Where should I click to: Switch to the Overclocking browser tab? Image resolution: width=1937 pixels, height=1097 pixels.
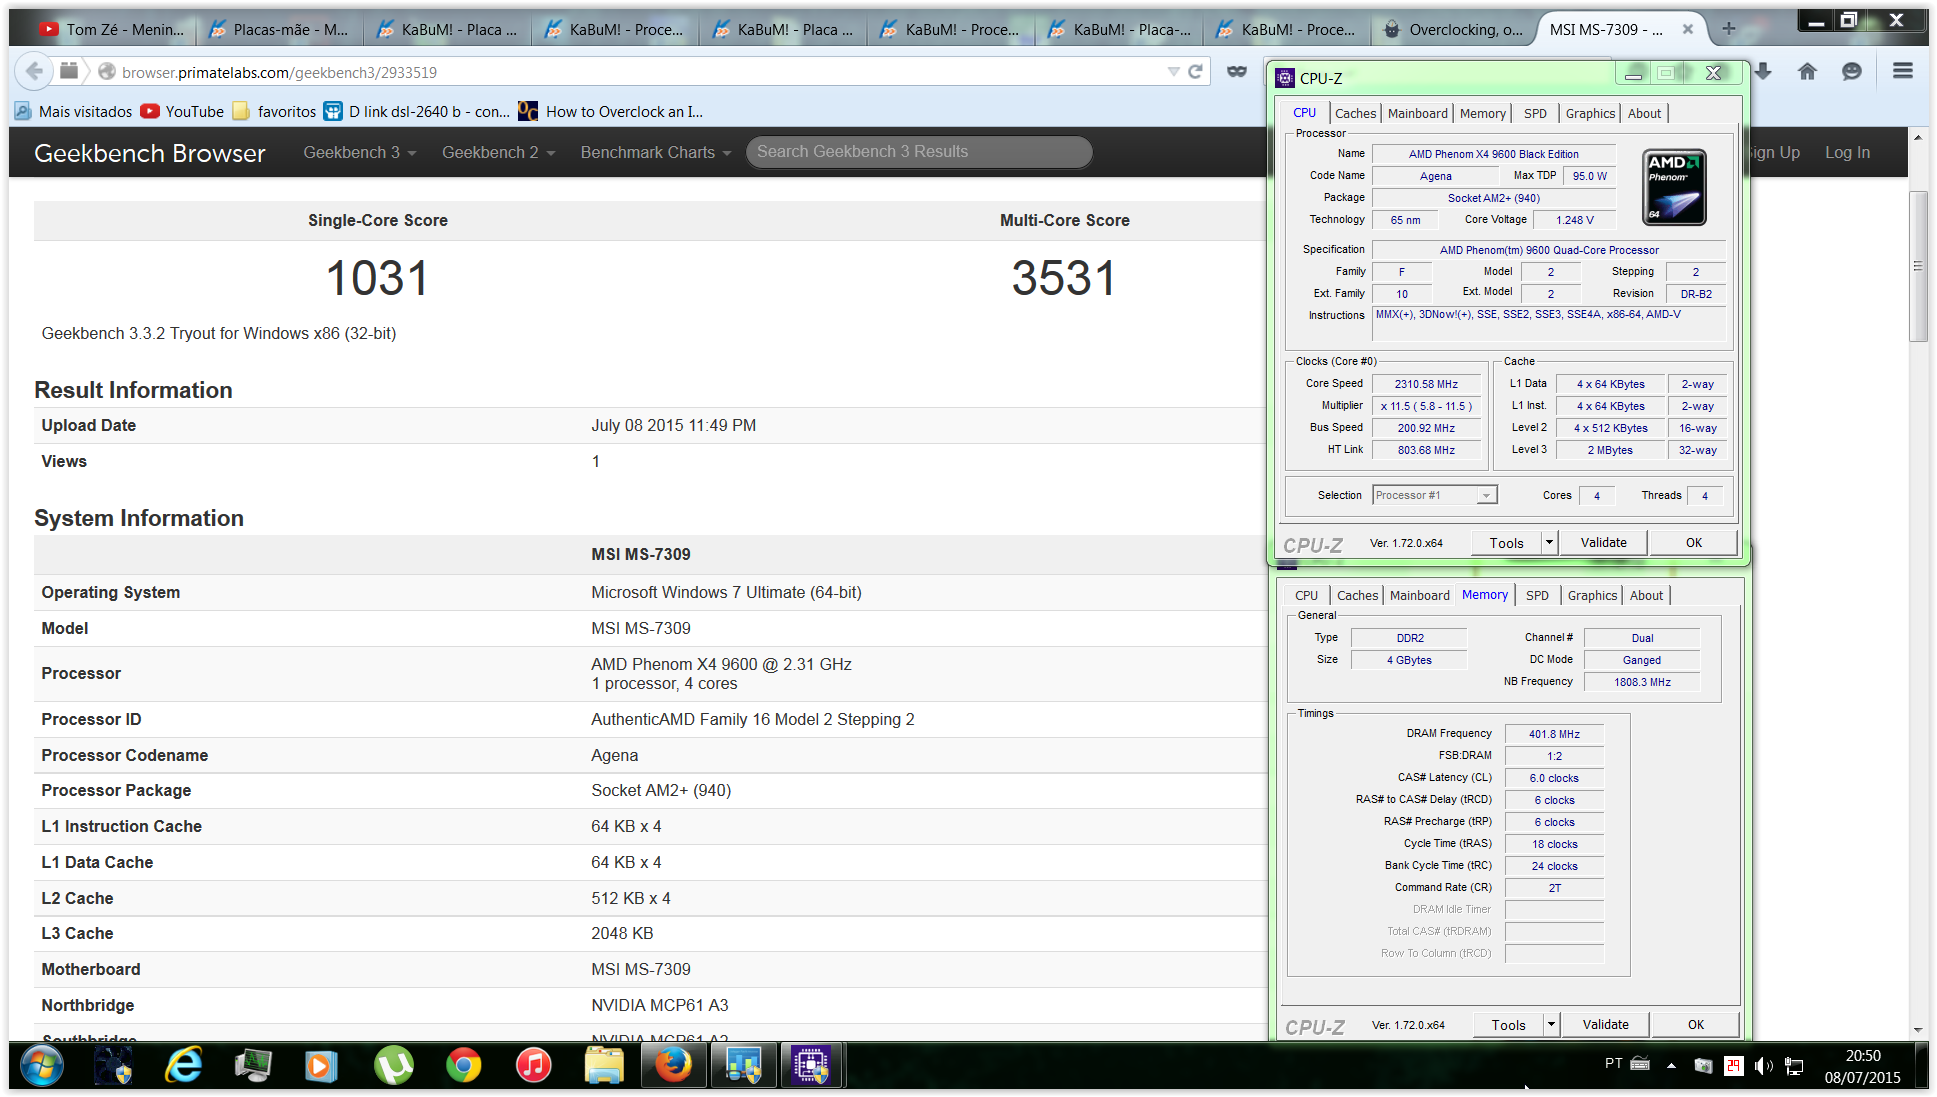[x=1455, y=29]
